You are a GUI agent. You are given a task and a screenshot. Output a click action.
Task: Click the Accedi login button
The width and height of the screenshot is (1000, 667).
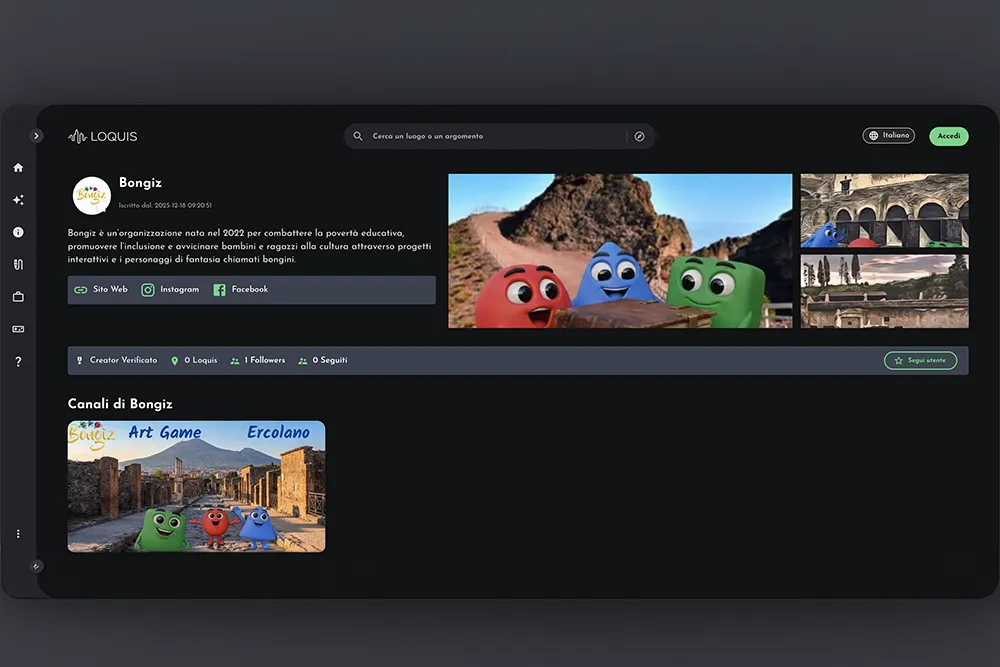tap(948, 136)
